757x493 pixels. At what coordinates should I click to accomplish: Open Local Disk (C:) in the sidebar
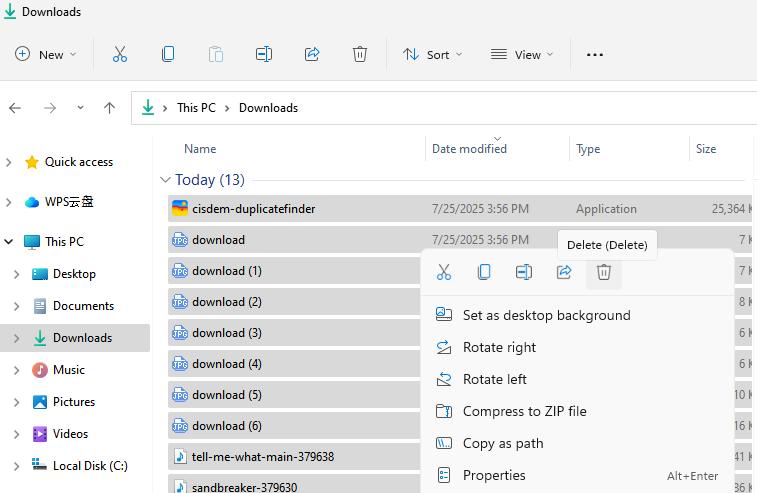[x=89, y=465]
